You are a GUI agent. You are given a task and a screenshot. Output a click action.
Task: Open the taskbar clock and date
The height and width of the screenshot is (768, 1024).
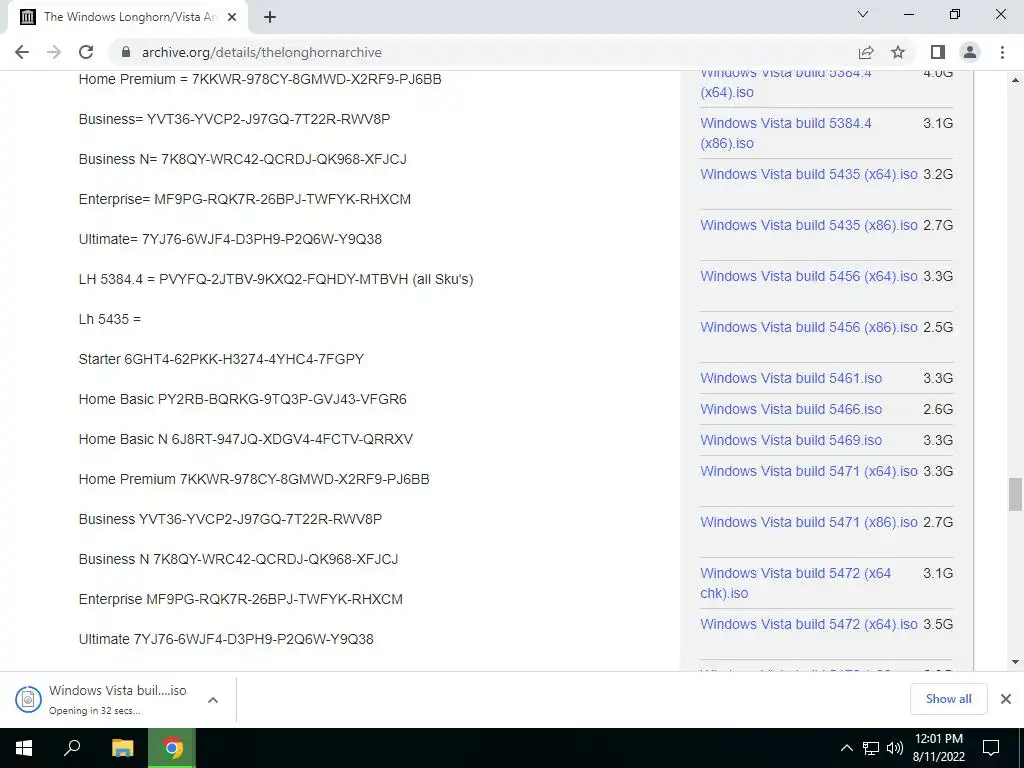coord(938,748)
